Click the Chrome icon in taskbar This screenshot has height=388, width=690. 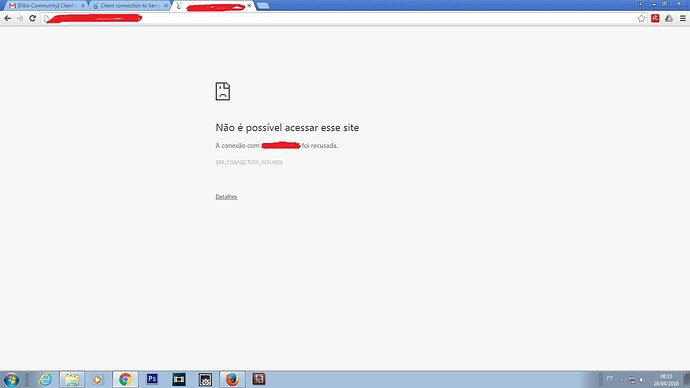tap(125, 379)
